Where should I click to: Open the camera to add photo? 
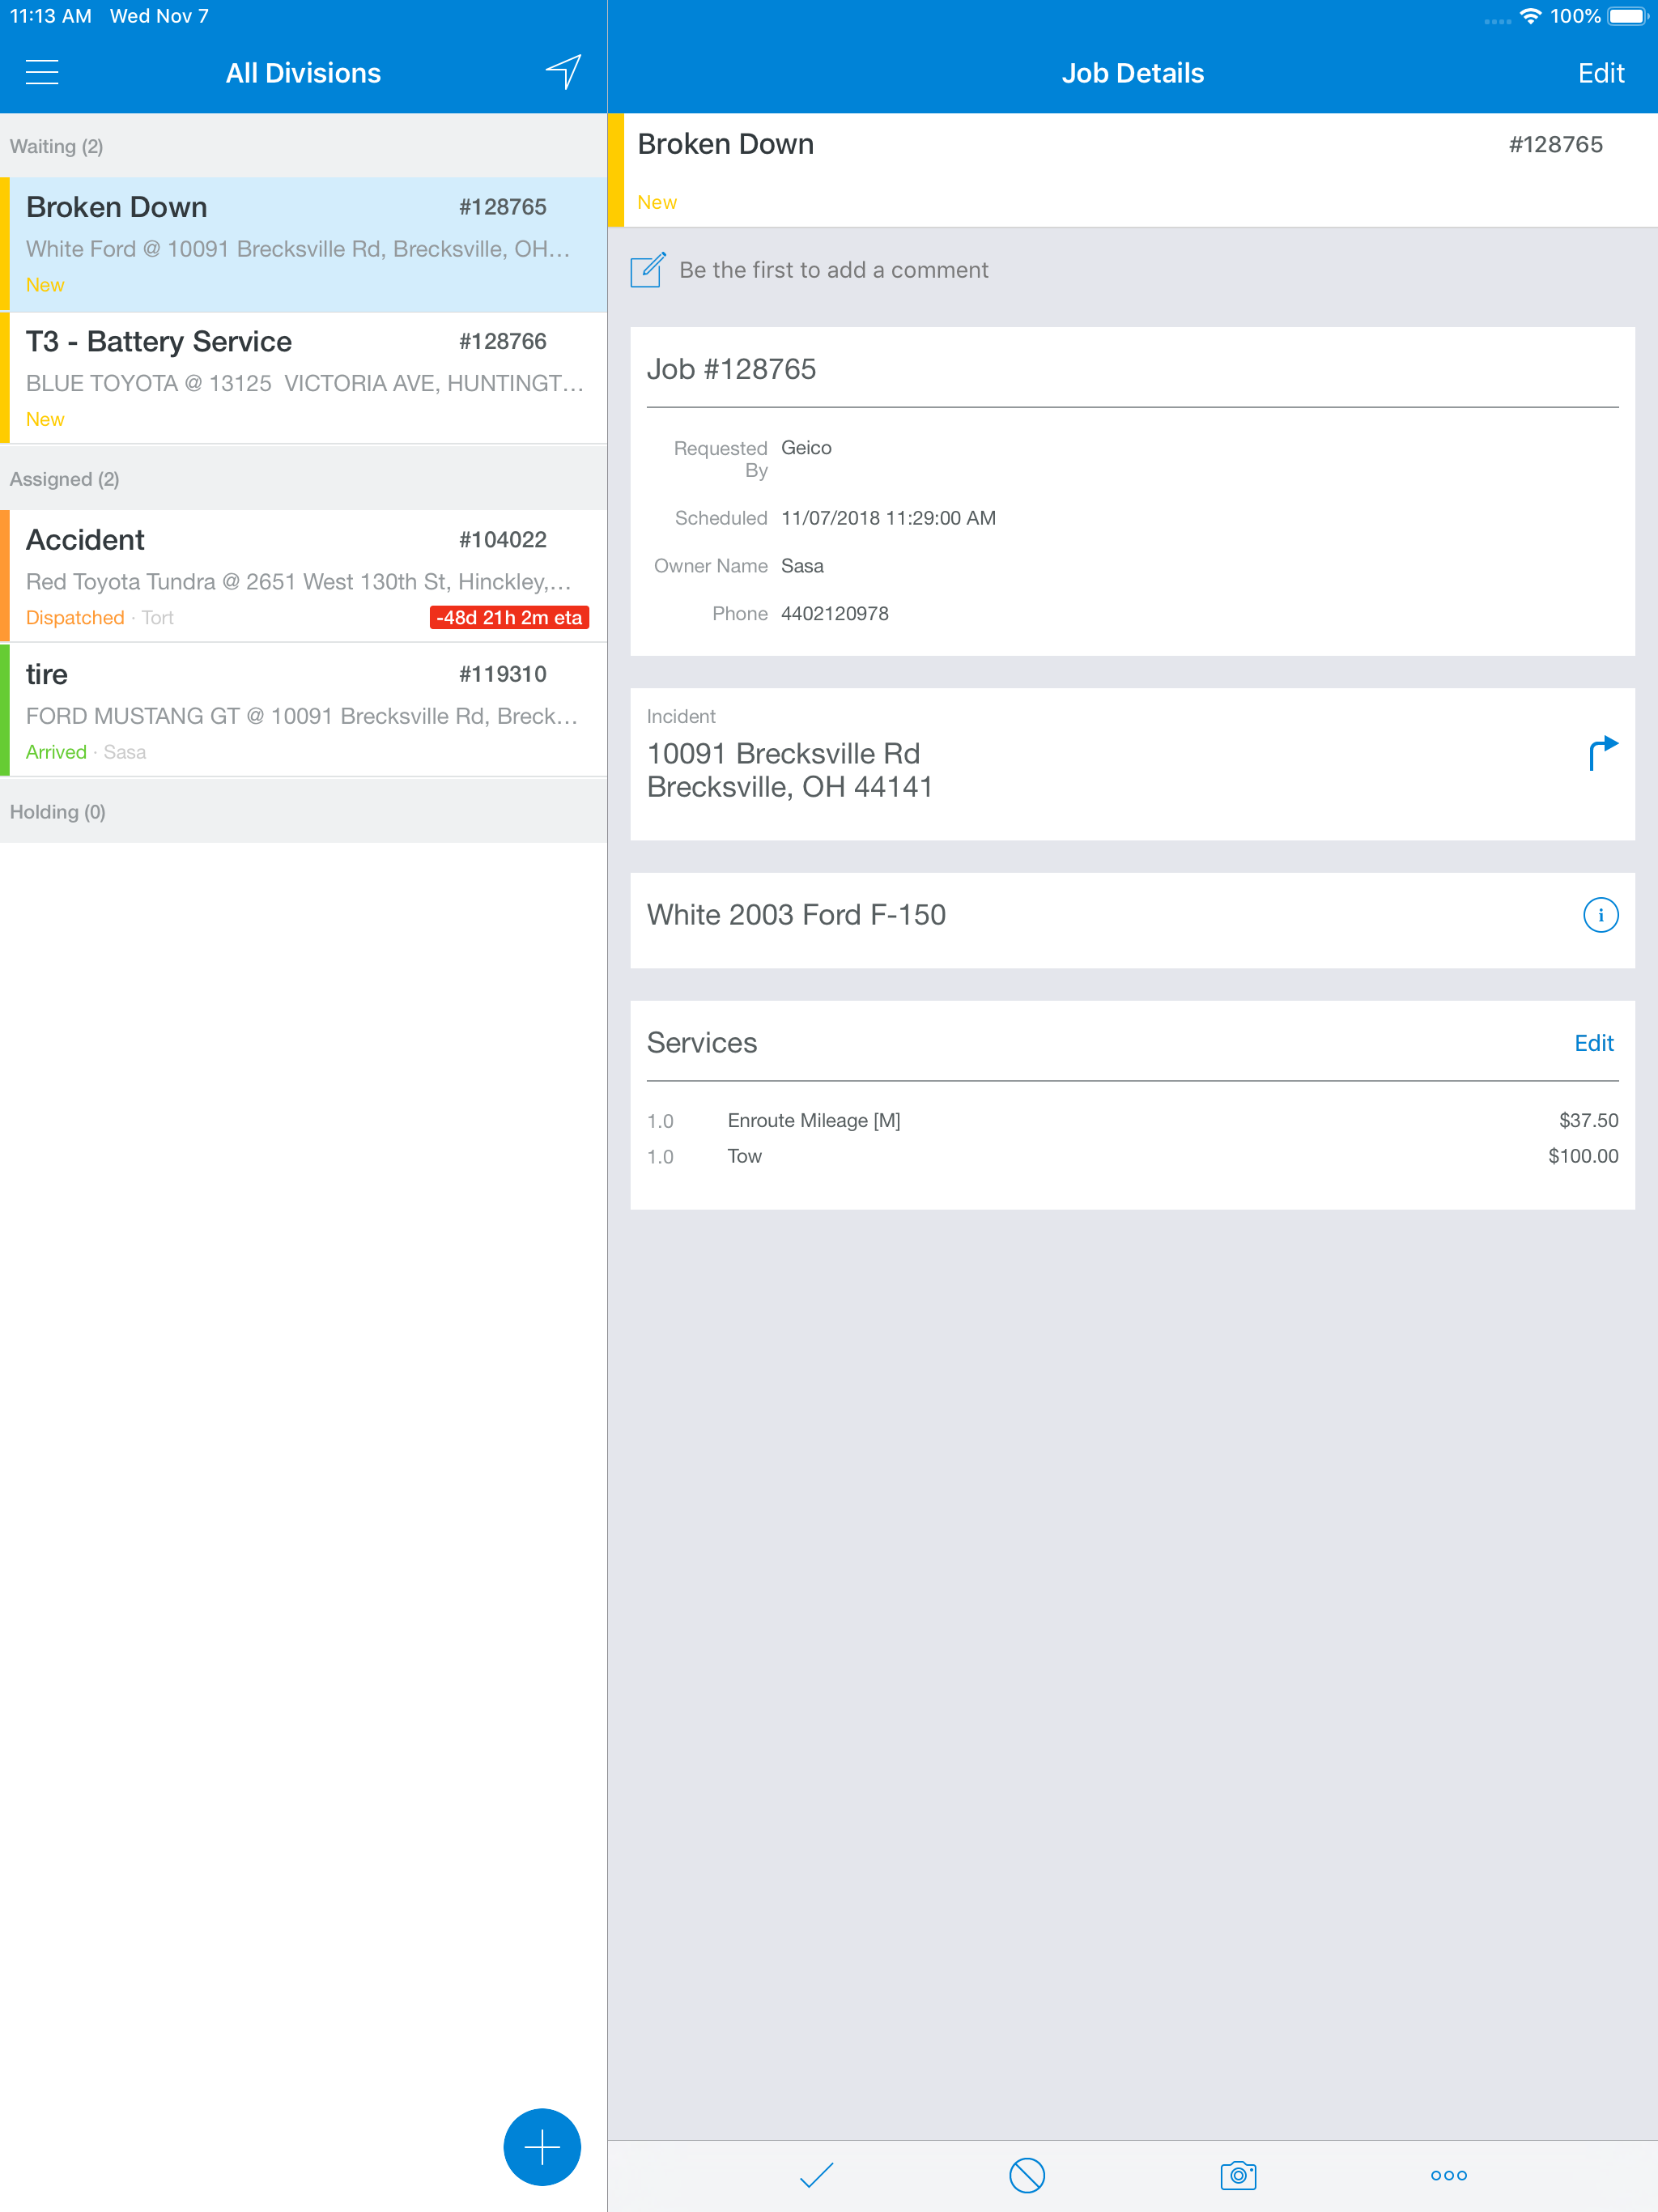[x=1238, y=2174]
